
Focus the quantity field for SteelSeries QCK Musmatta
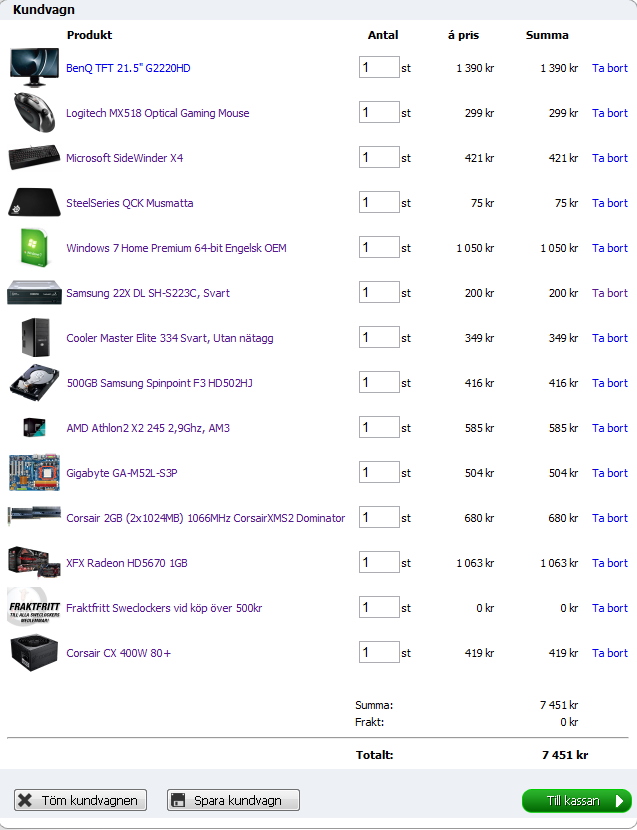[x=379, y=202]
